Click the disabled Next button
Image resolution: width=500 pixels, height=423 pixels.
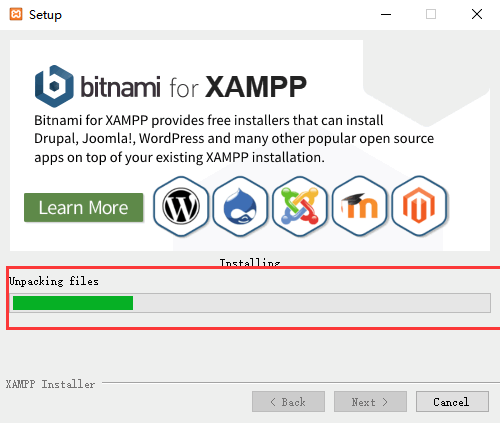click(370, 402)
